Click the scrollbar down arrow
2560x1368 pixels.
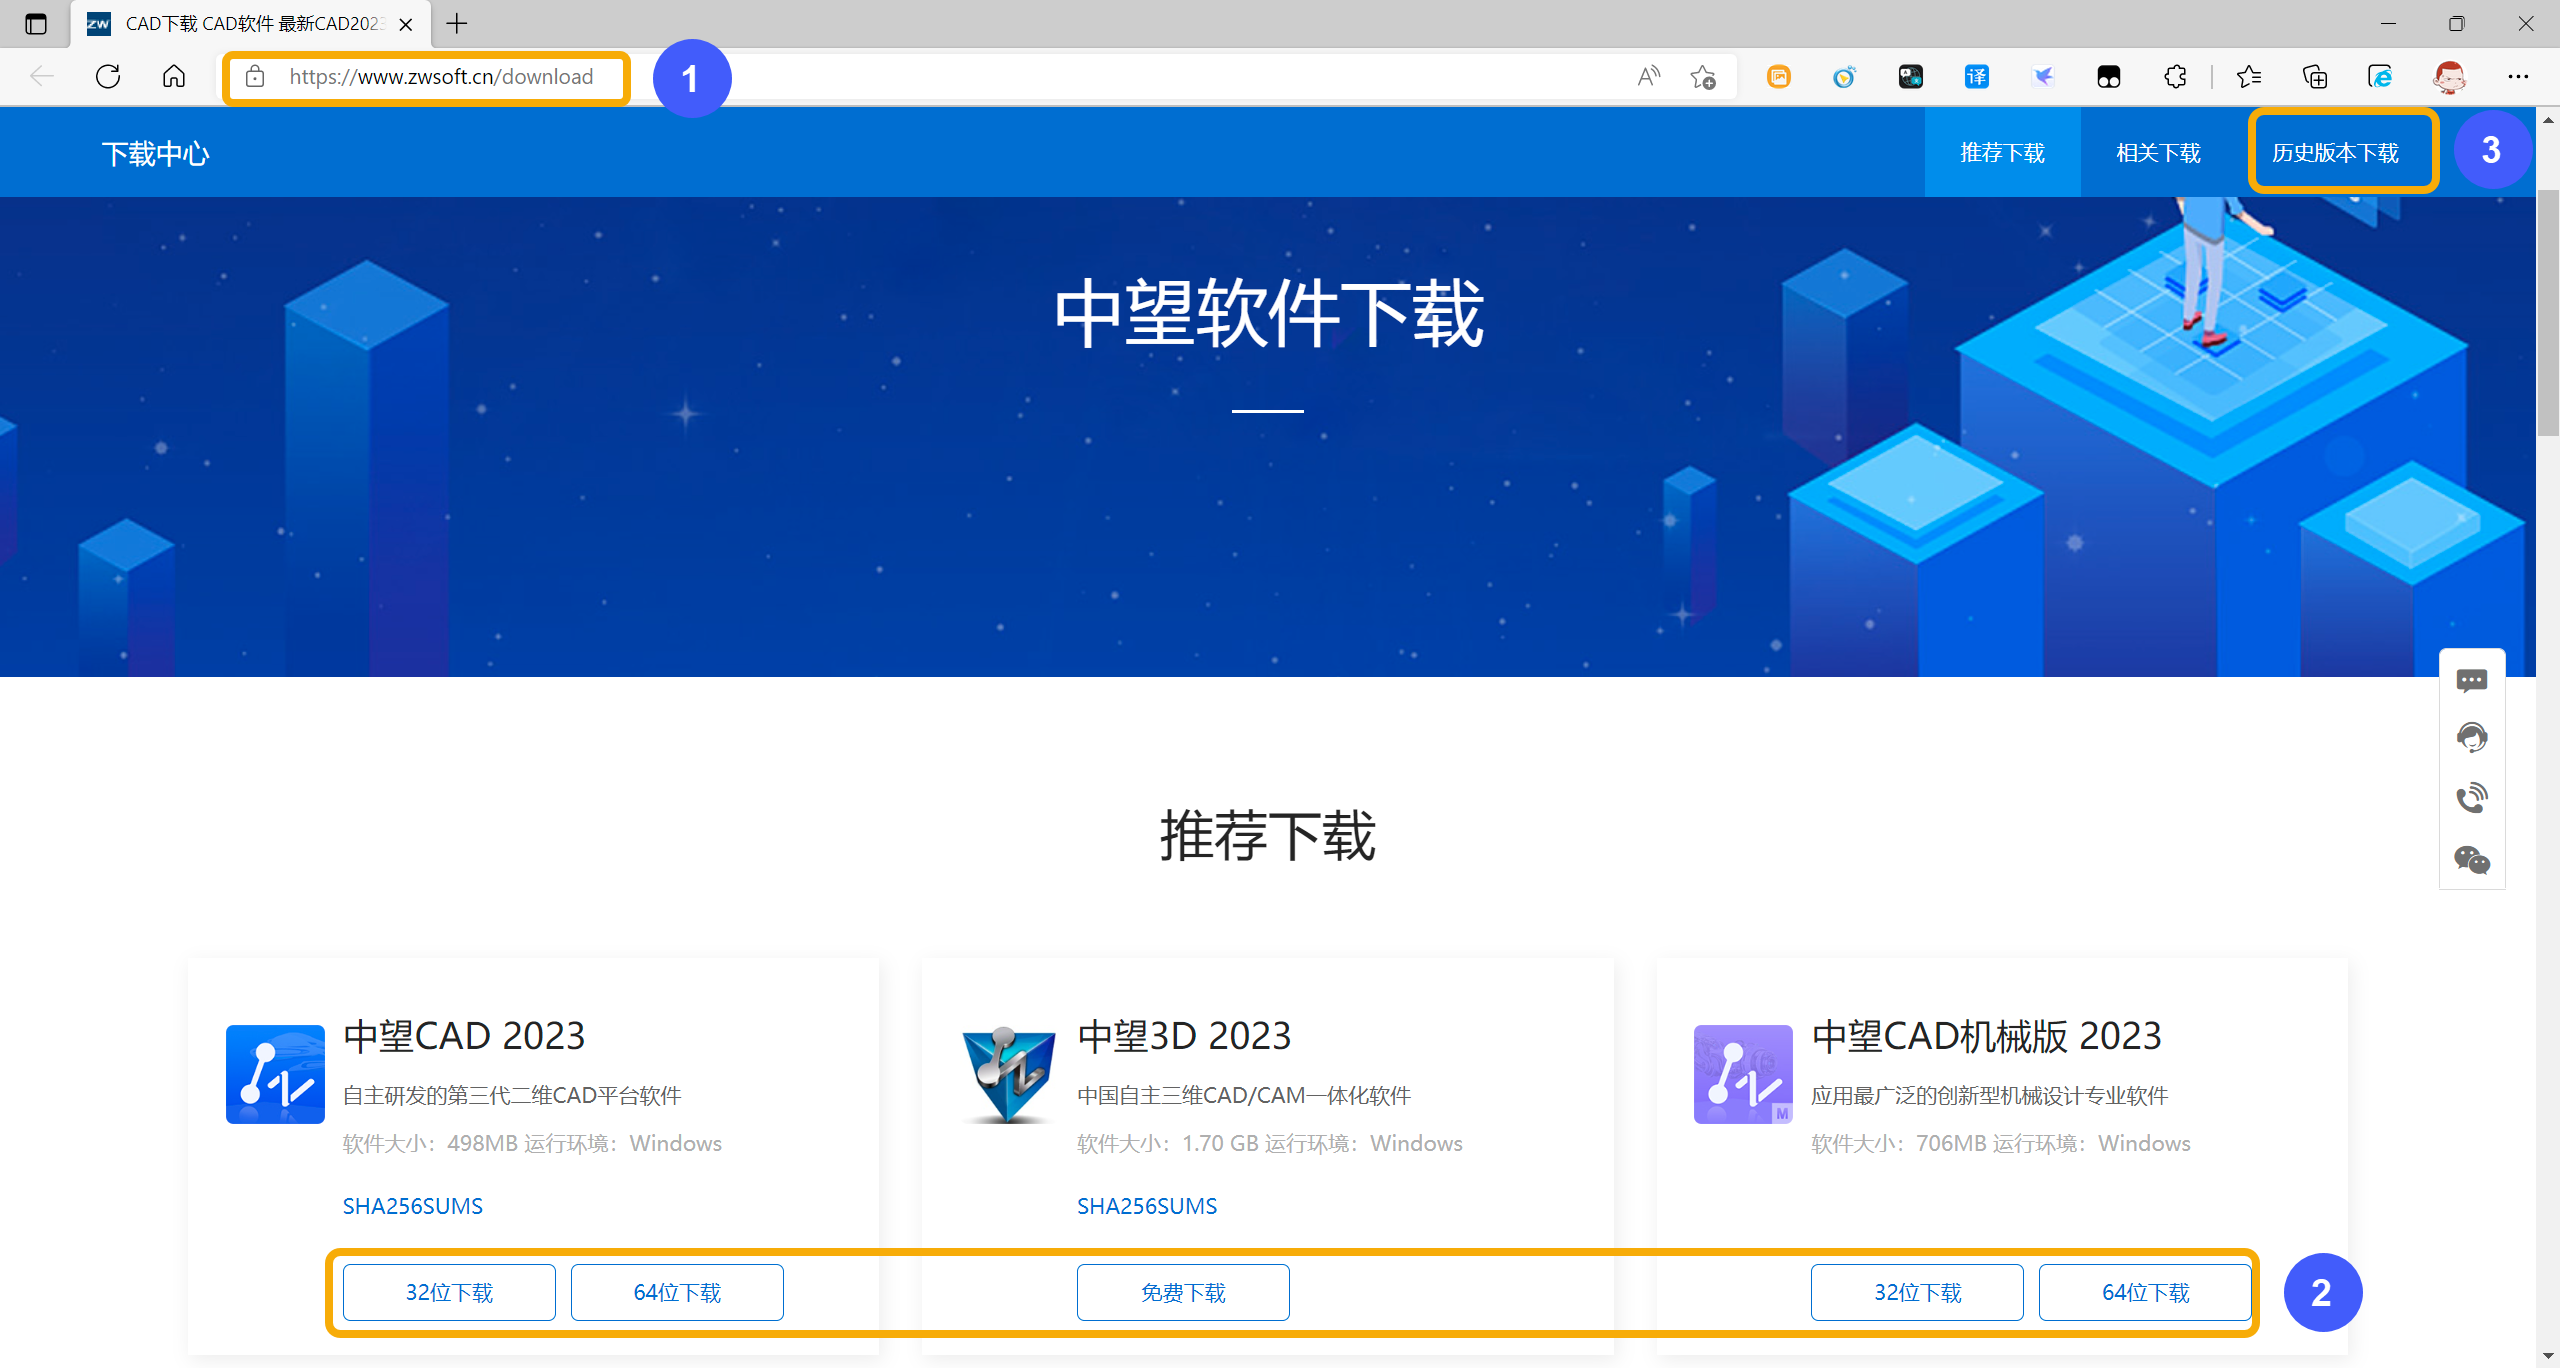pos(2548,1356)
